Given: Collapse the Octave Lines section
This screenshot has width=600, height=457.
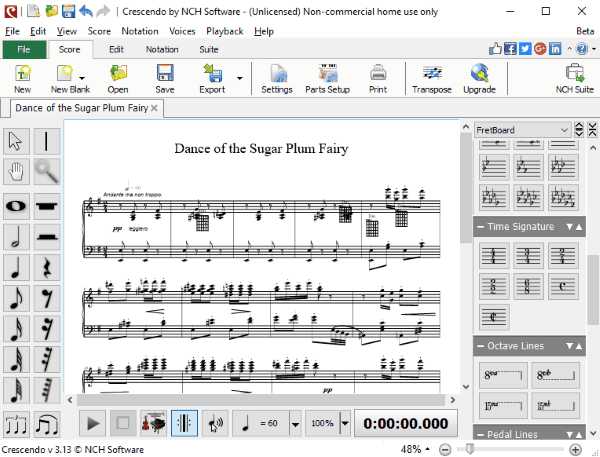Looking at the screenshot, I should (481, 346).
